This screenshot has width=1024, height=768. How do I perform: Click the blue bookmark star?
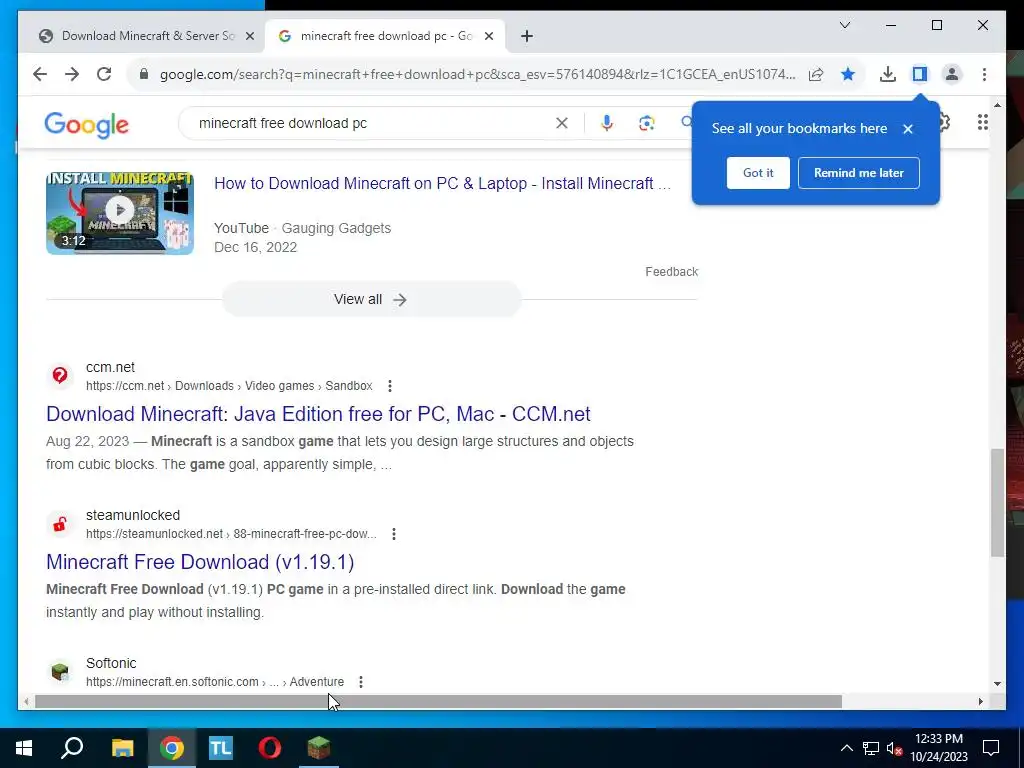click(848, 74)
